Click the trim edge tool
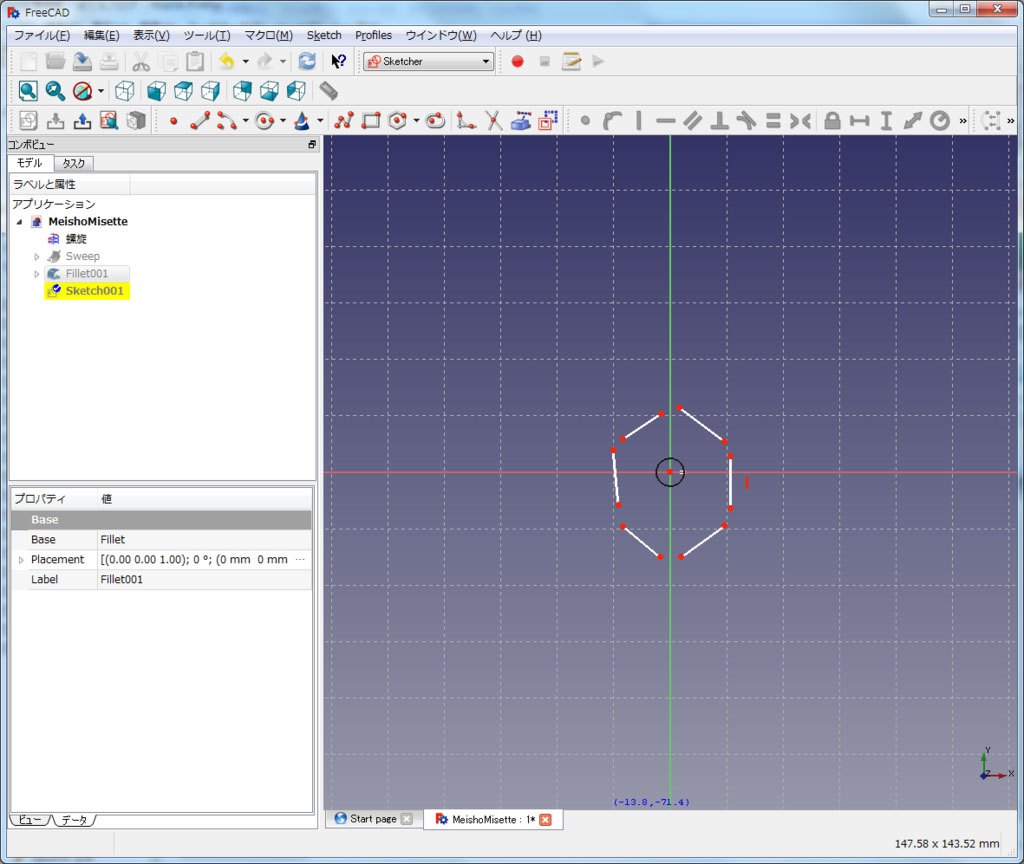 point(493,121)
